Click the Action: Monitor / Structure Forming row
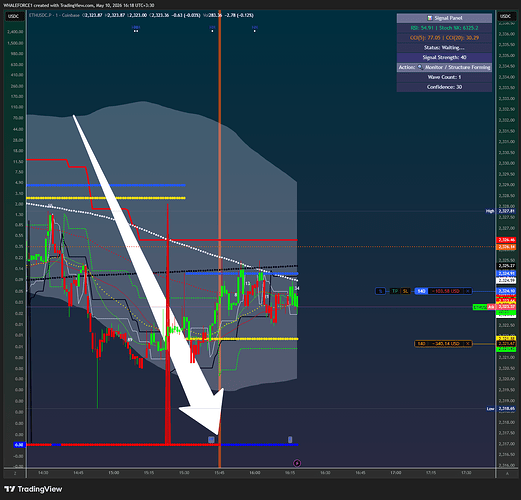The height and width of the screenshot is (500, 521). 444,67
